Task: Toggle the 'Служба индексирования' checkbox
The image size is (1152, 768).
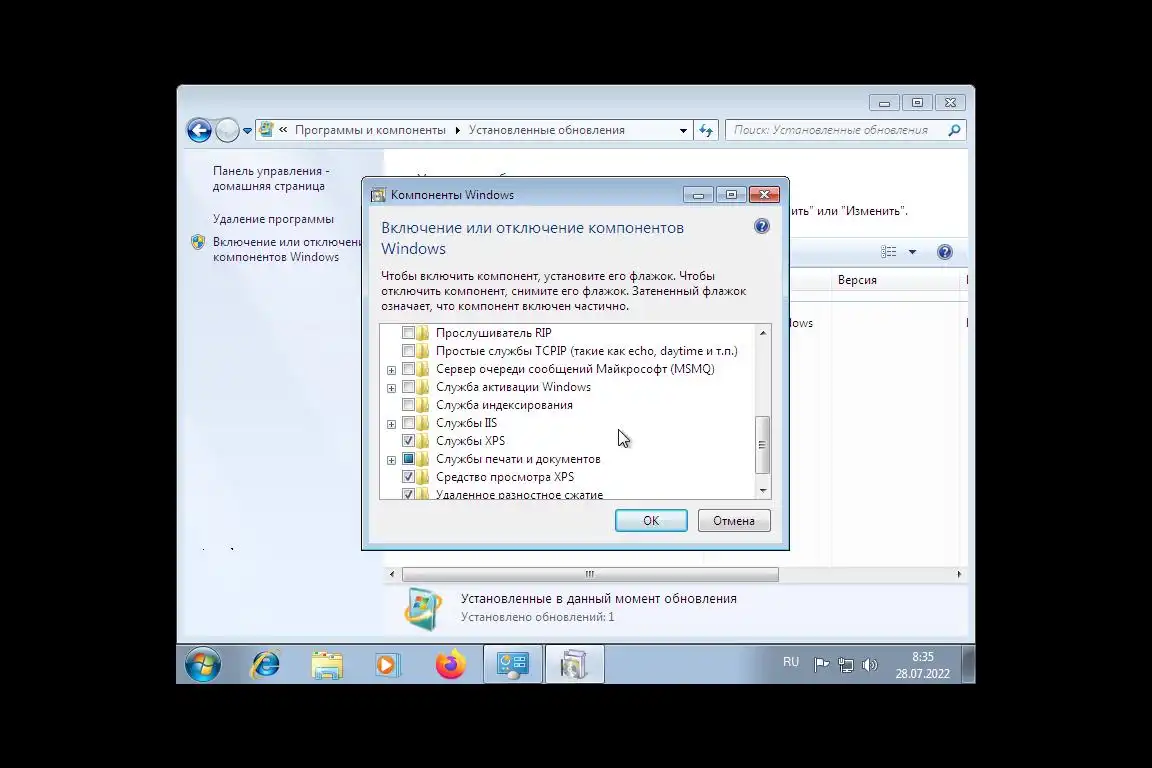Action: pos(408,405)
